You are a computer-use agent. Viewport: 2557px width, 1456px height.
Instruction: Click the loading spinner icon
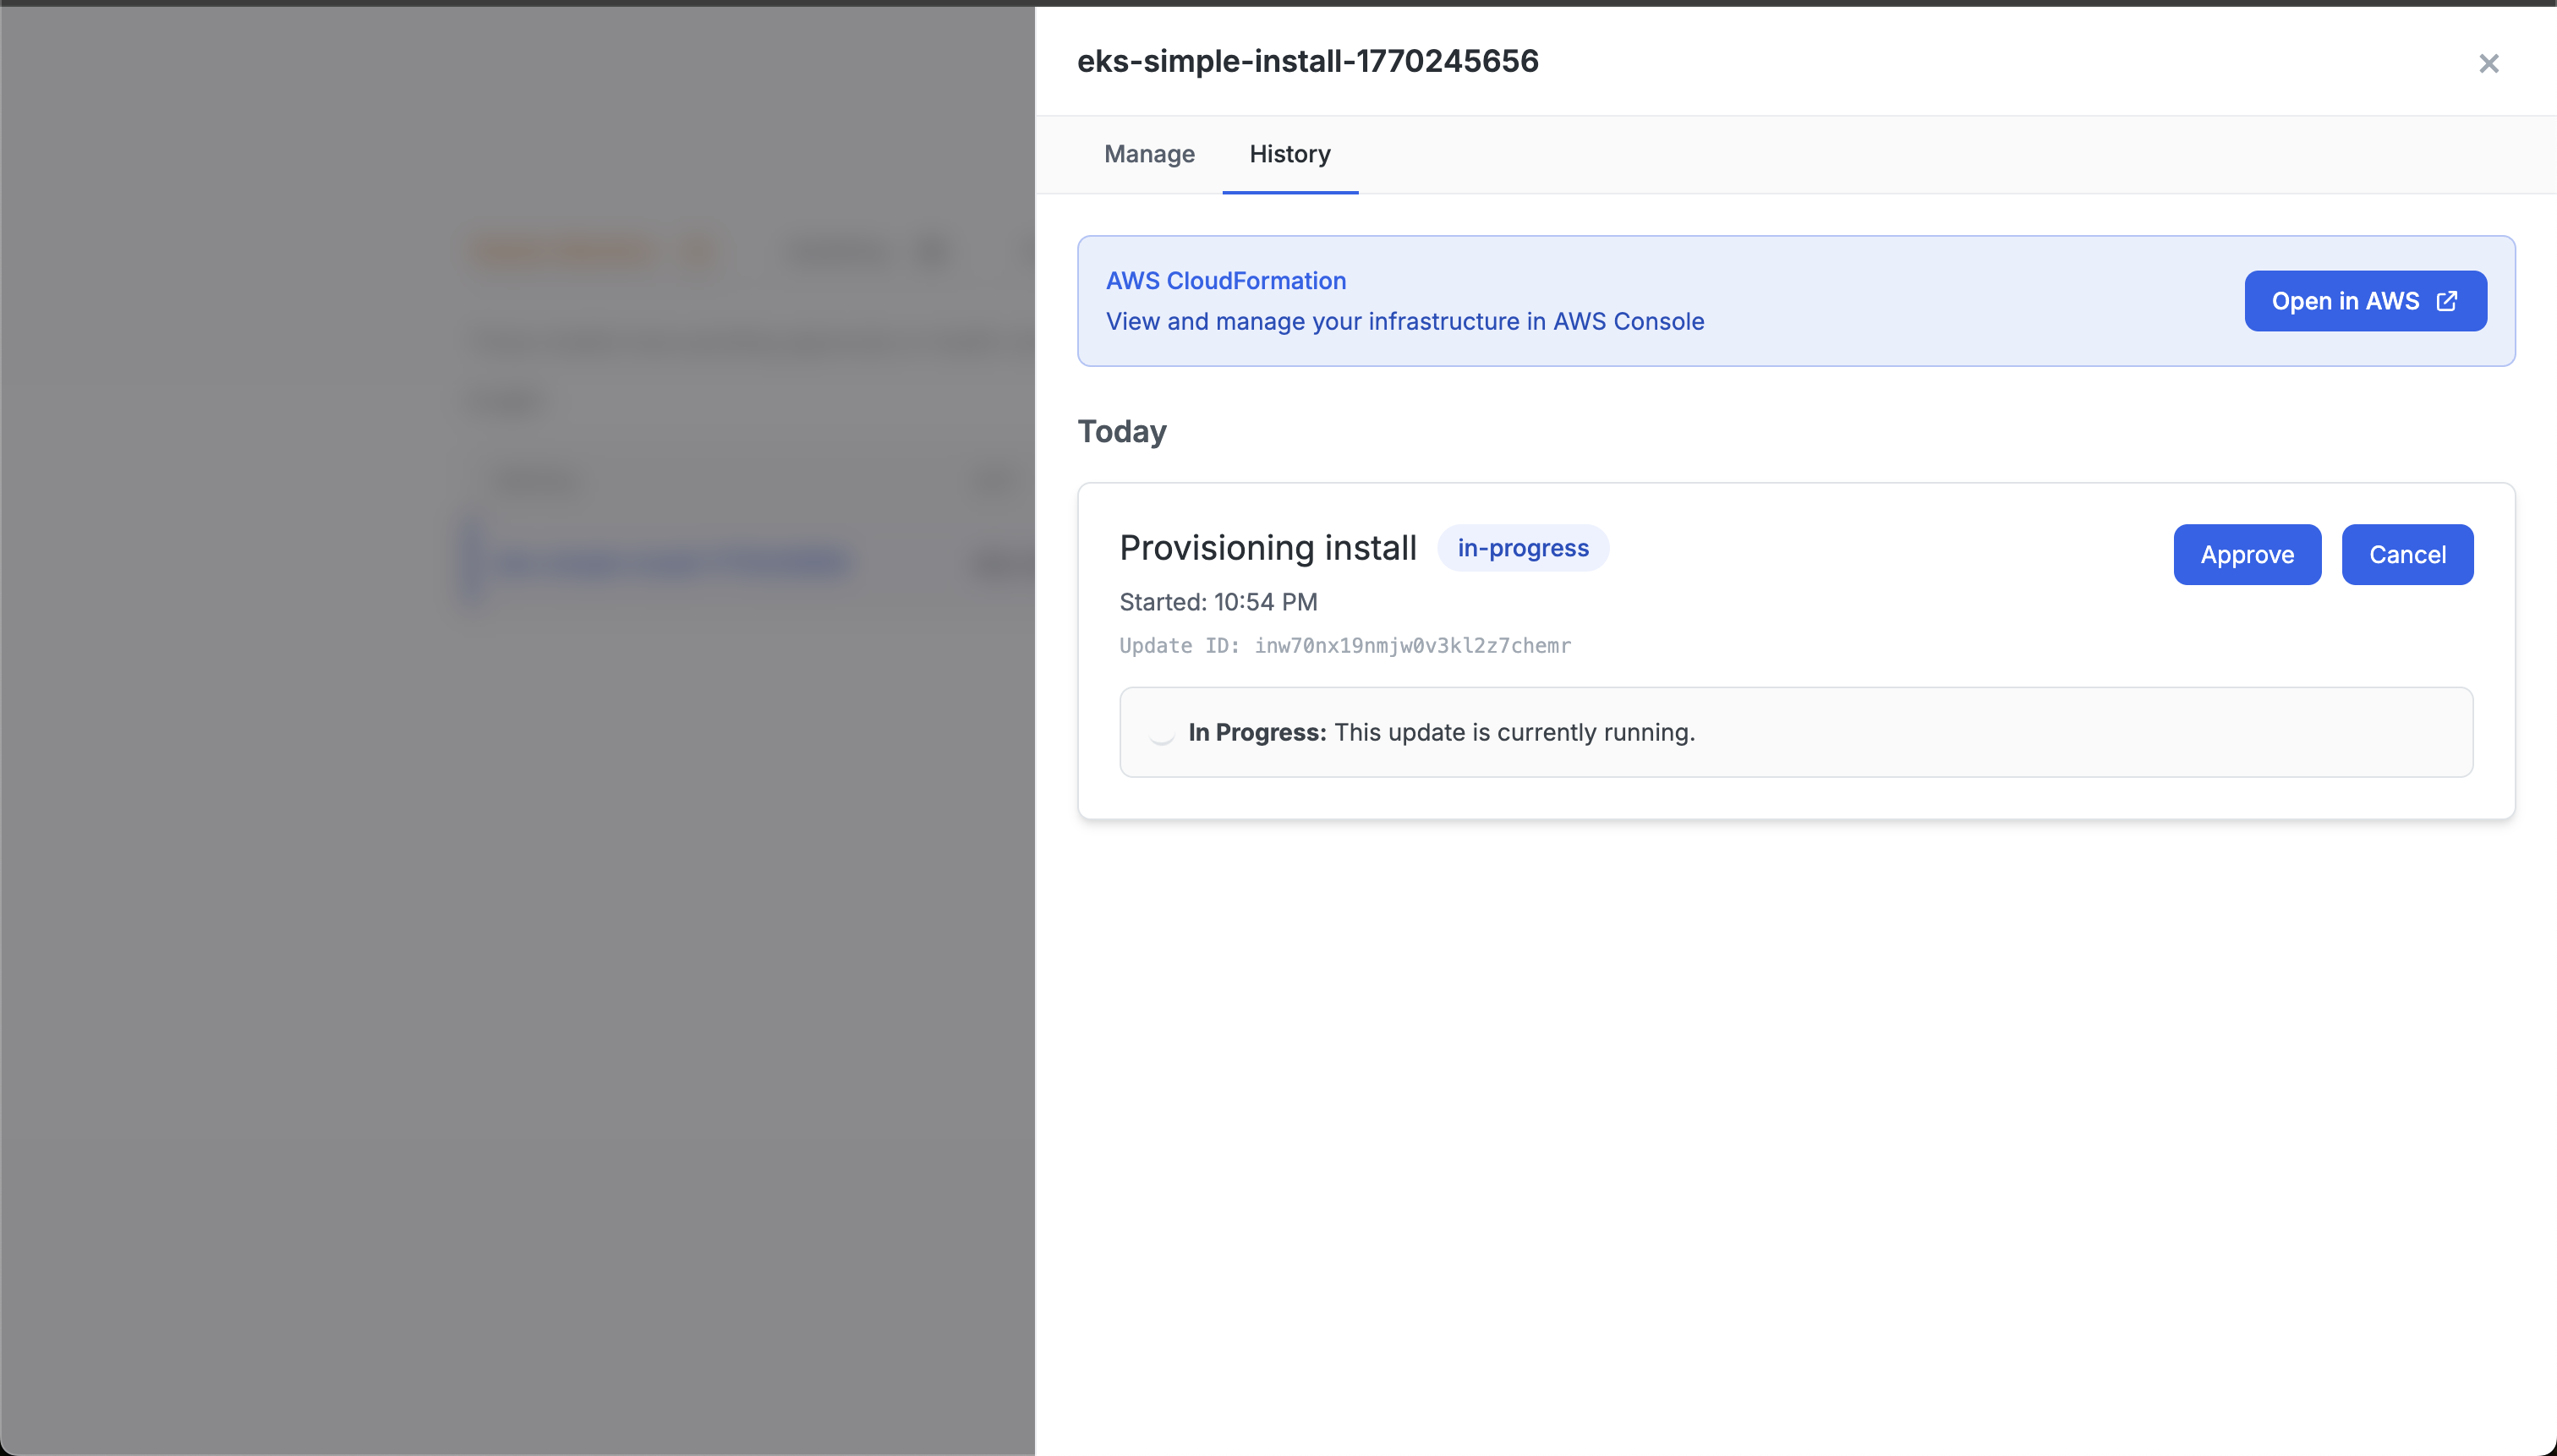(x=1161, y=733)
